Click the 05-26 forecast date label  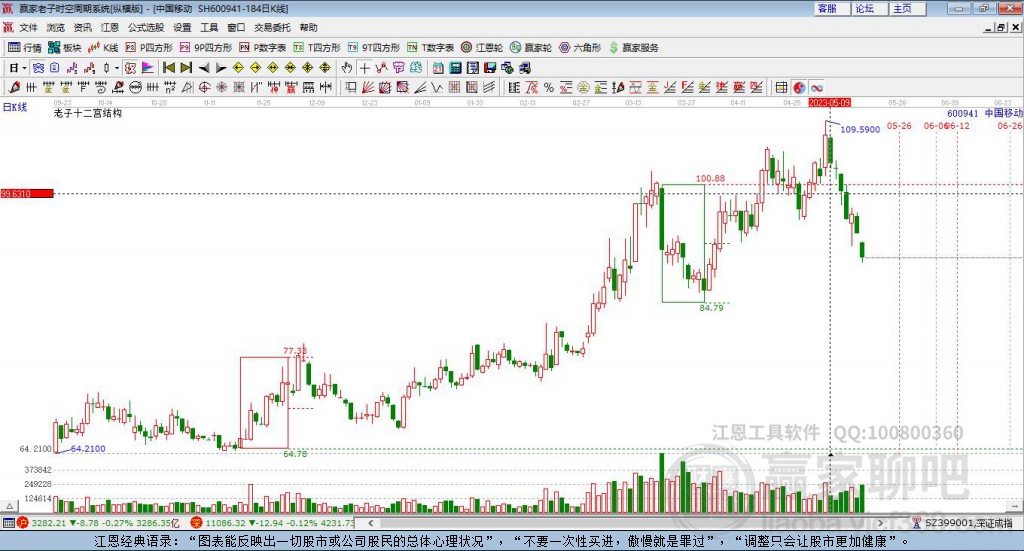pyautogui.click(x=899, y=126)
